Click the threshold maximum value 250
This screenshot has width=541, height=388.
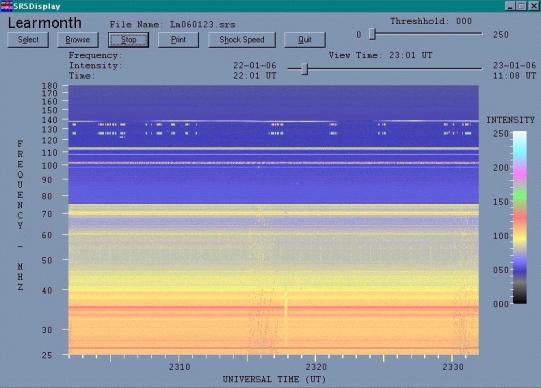coord(501,35)
